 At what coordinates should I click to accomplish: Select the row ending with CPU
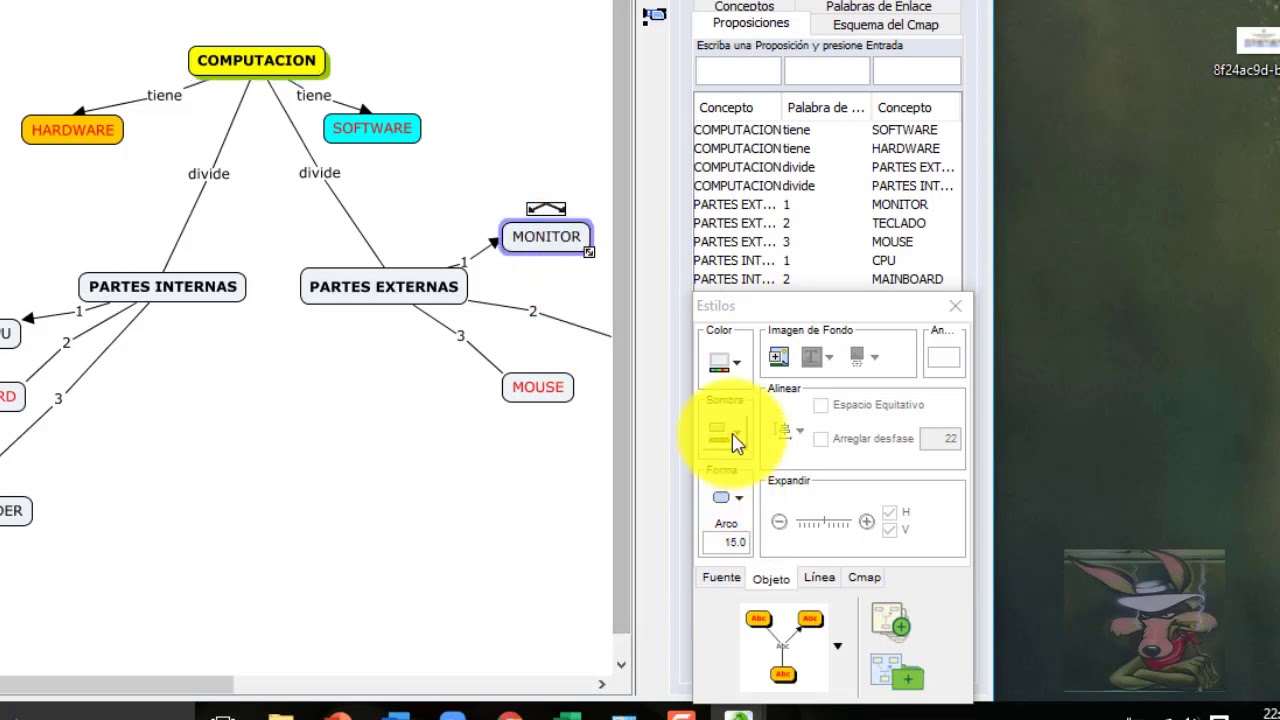pos(827,260)
